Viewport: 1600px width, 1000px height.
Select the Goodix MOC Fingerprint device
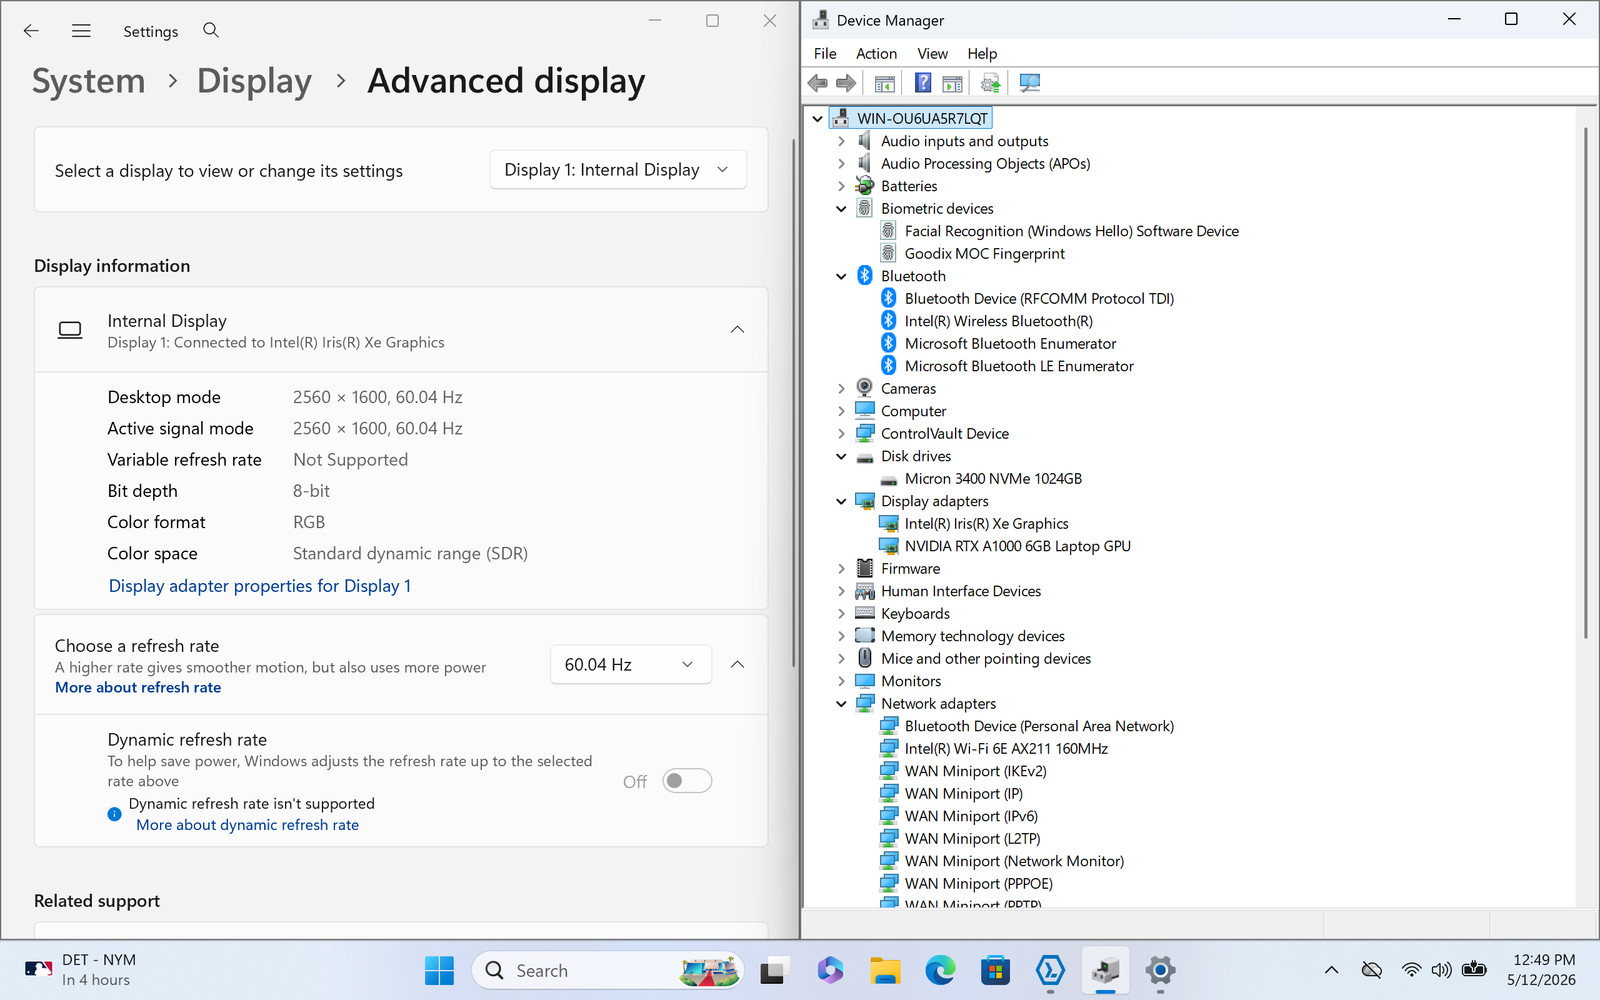[x=985, y=254]
